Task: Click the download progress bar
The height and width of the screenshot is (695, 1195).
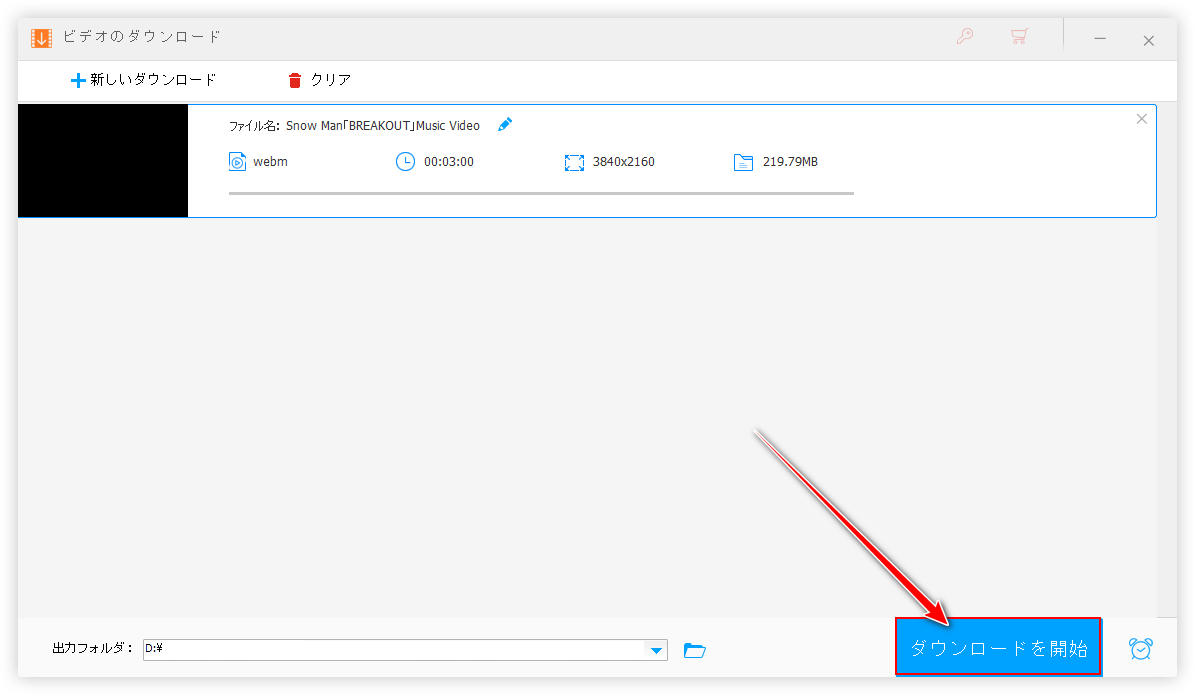Action: click(x=541, y=194)
